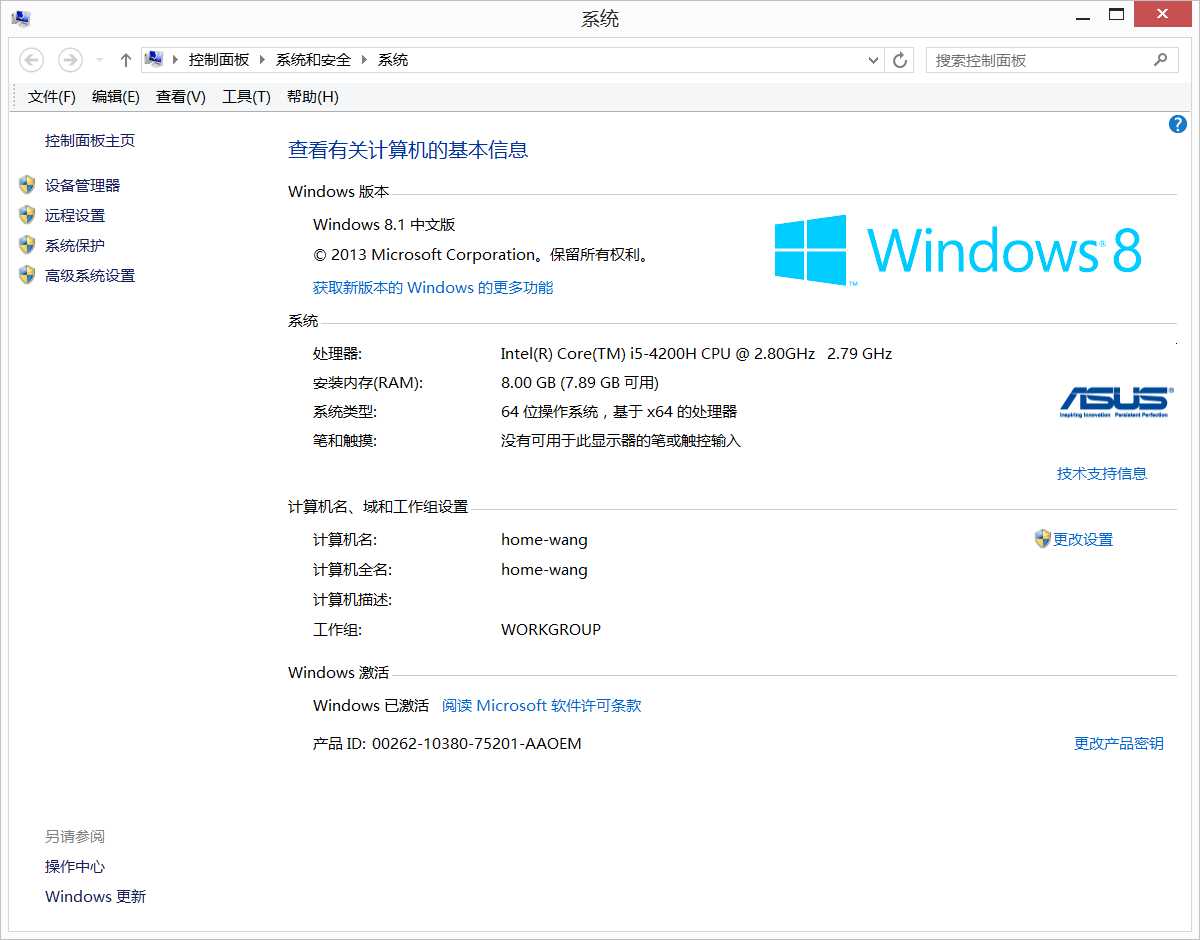
Task: Click the 查看有关计算机的基本信息 heading
Action: 408,150
